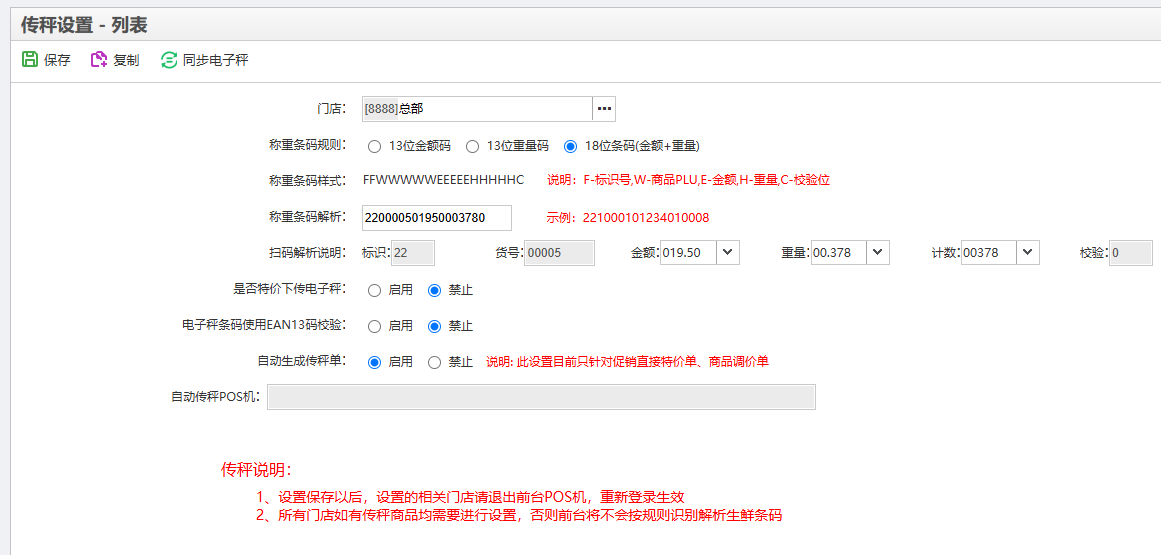Click the 标识 field showing 22
Screen dimensions: 1161x555
click(412, 252)
